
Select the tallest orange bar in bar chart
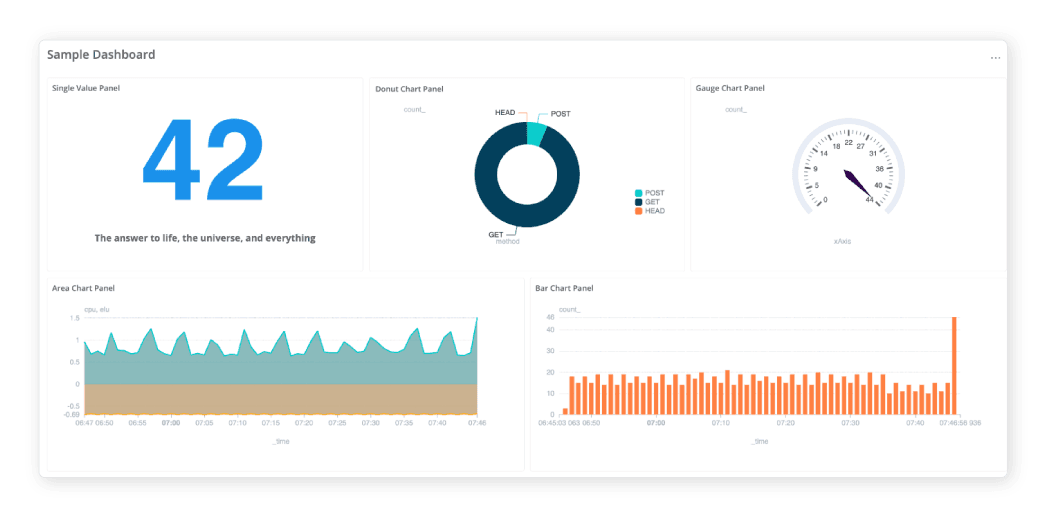point(954,365)
